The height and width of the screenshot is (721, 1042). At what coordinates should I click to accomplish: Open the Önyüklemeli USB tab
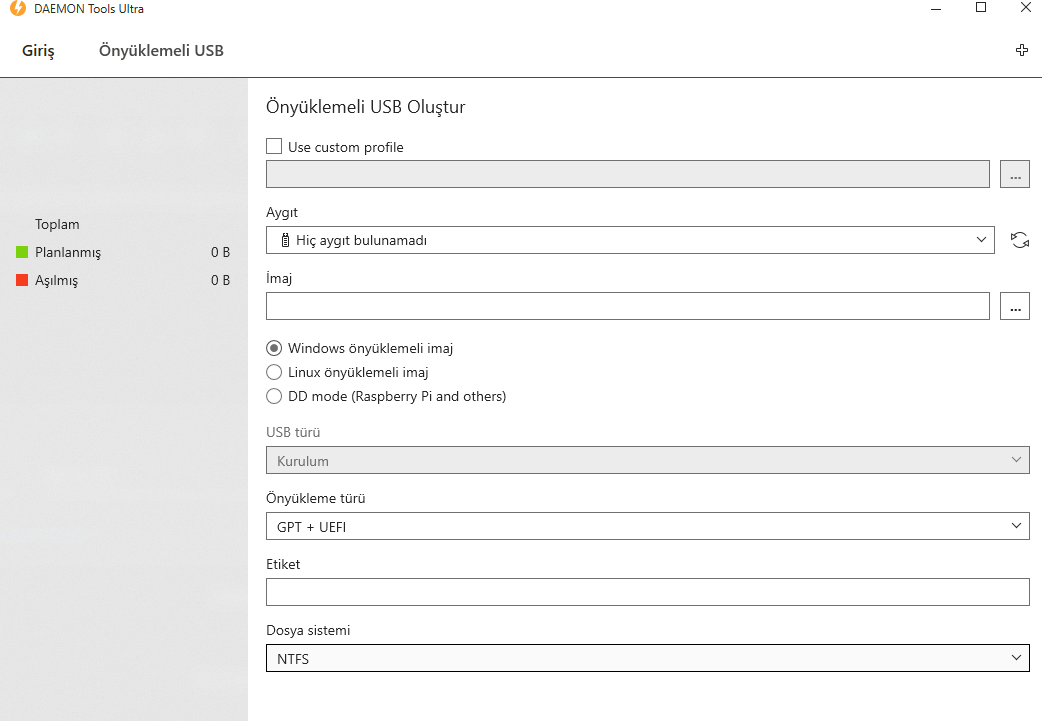point(161,51)
